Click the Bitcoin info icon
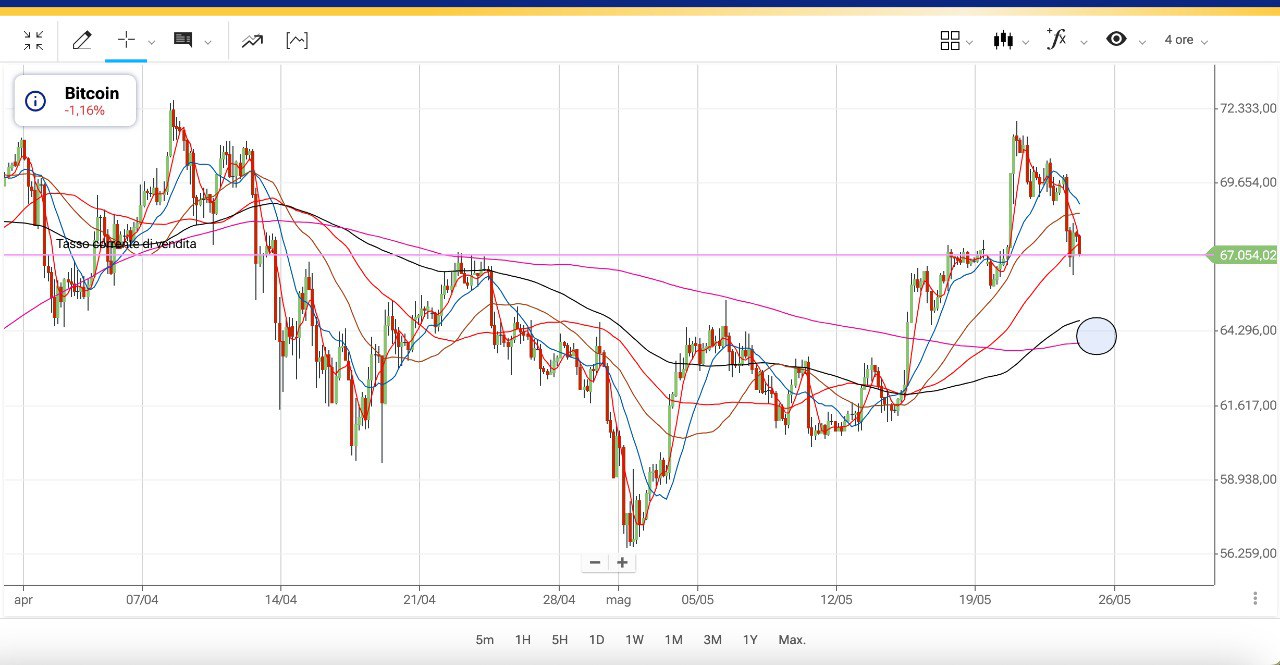This screenshot has height=665, width=1280. coord(36,101)
